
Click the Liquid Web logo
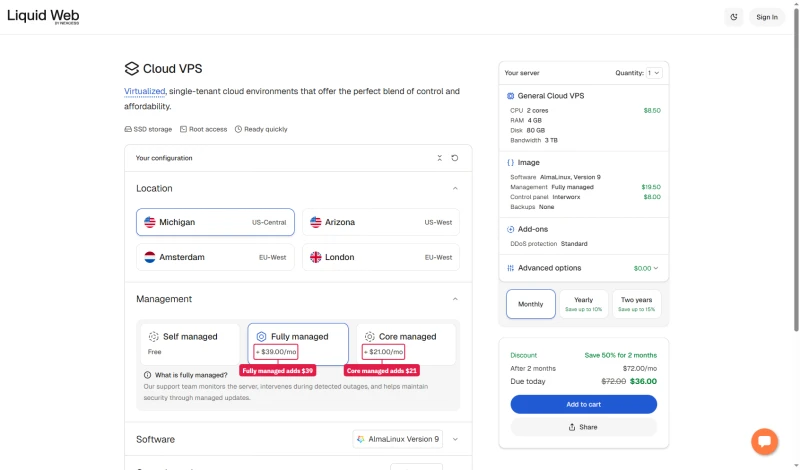pos(43,16)
